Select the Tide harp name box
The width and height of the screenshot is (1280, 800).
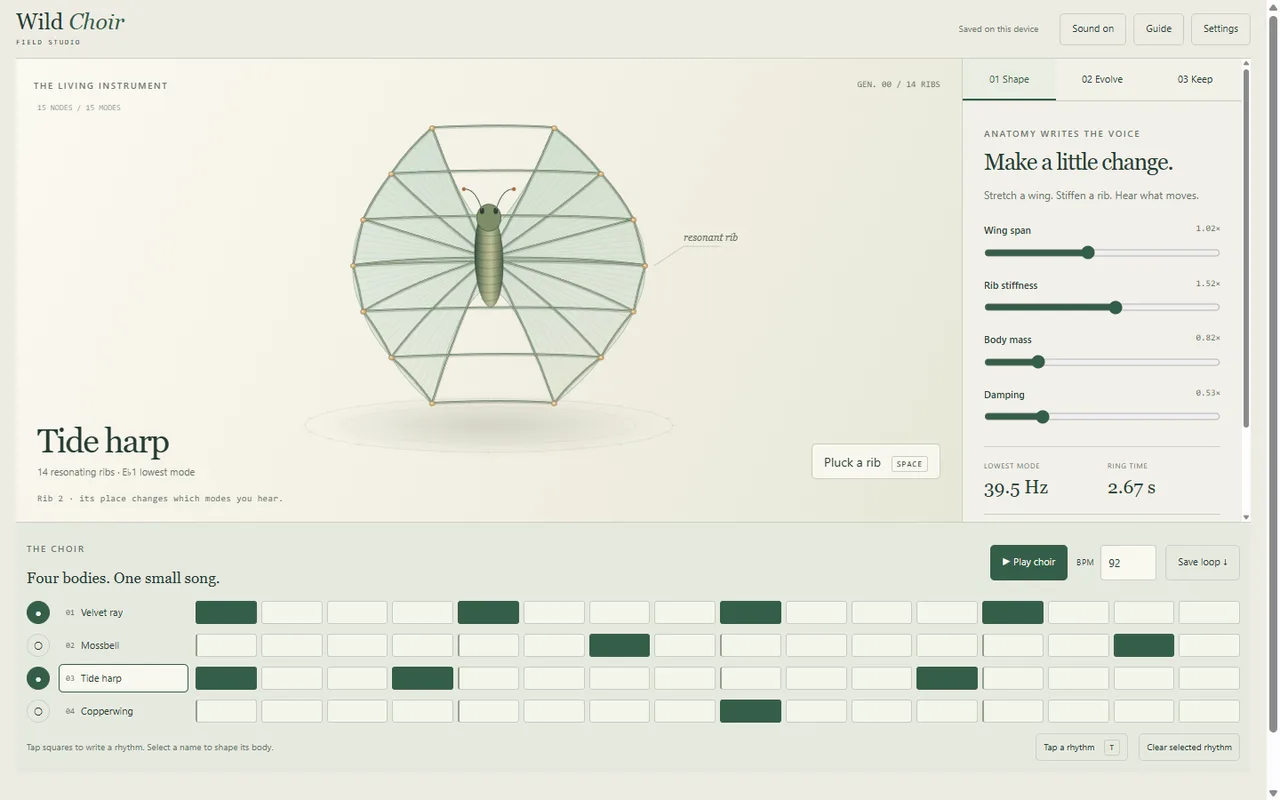[123, 678]
